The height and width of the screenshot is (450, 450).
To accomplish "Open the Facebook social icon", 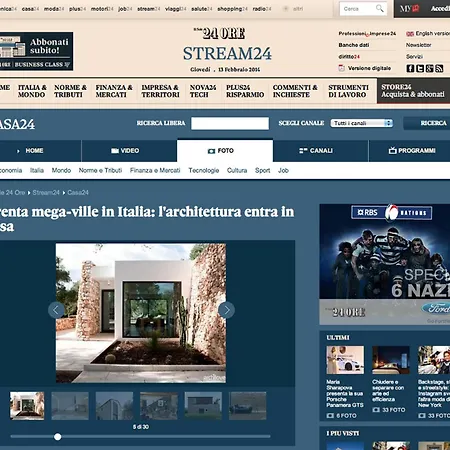I will pyautogui.click(x=410, y=68).
